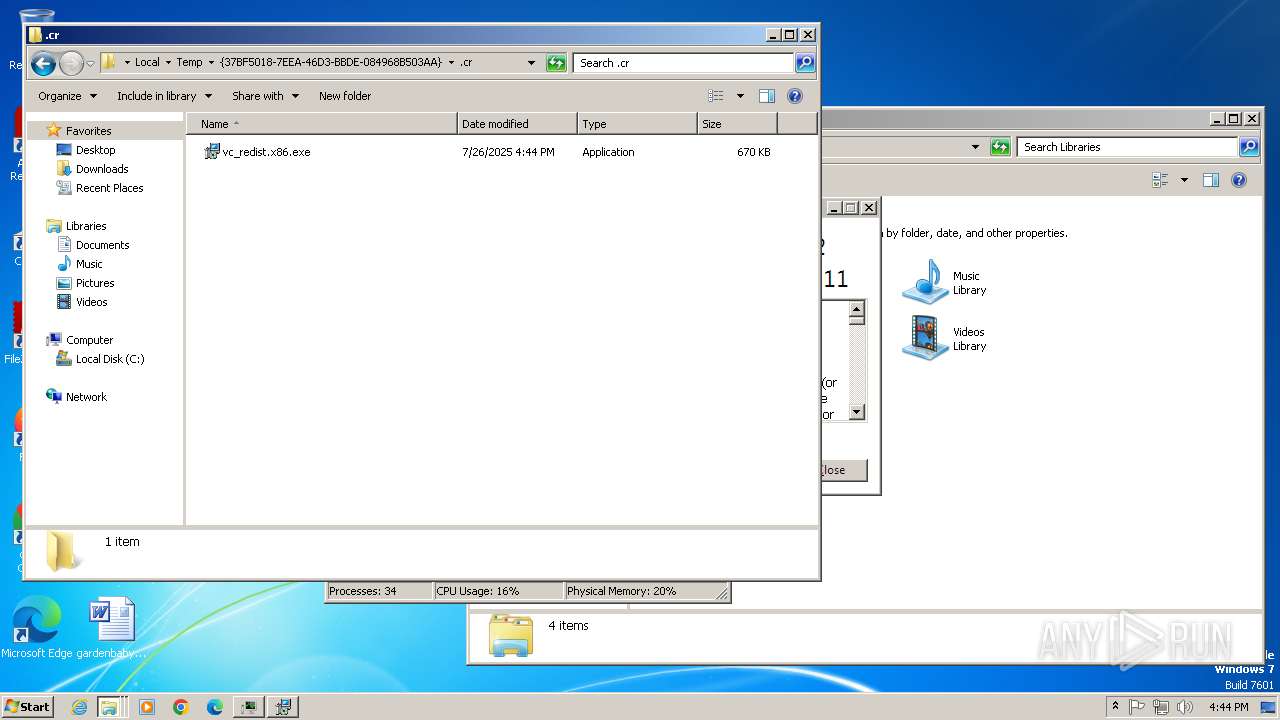Select Computer in the navigation pane
This screenshot has height=720, width=1280.
point(89,340)
